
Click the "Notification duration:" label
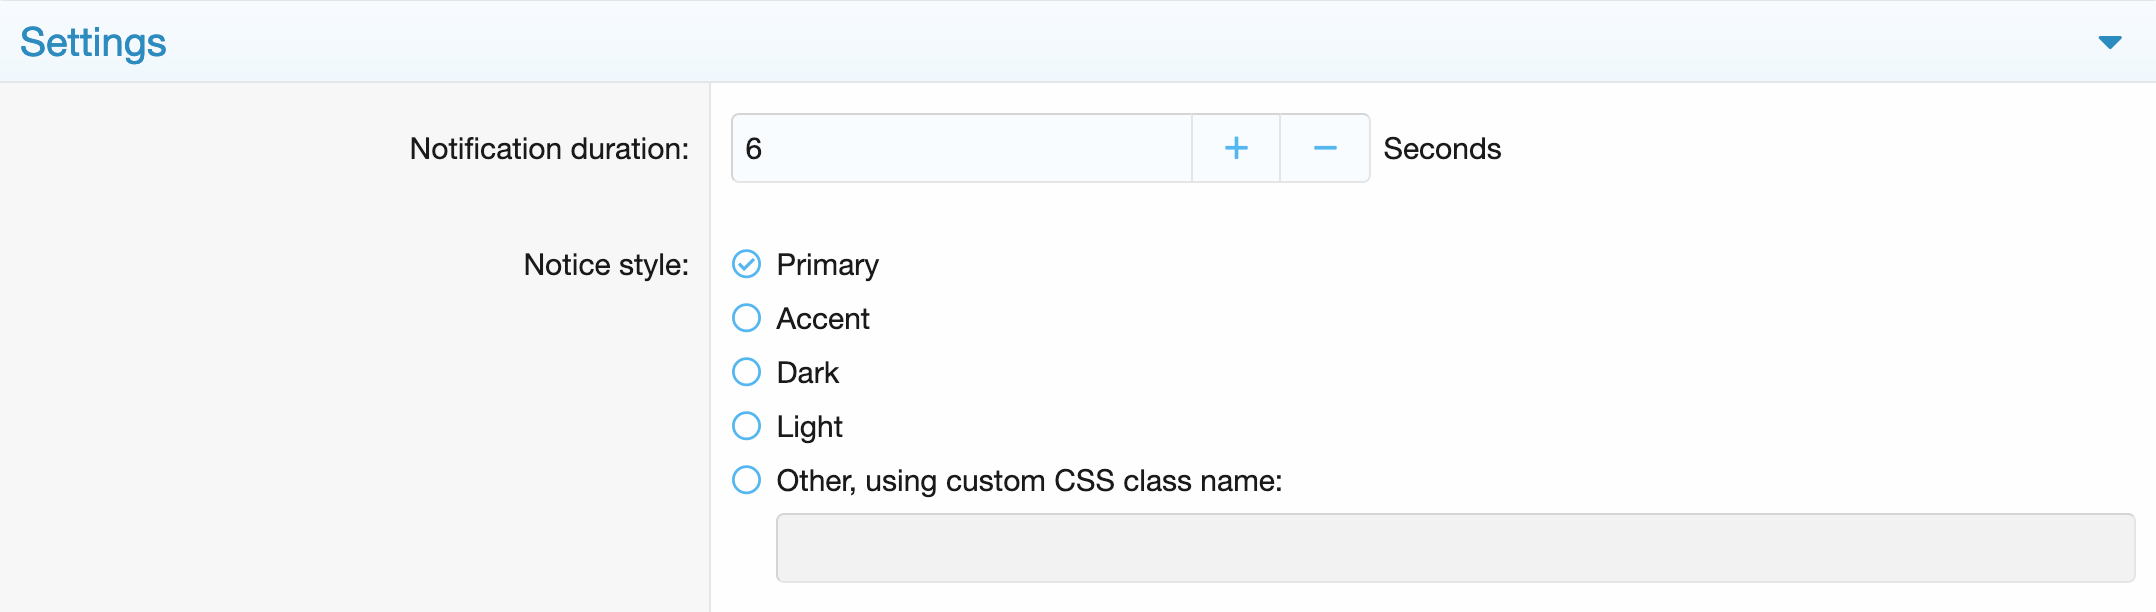point(549,149)
